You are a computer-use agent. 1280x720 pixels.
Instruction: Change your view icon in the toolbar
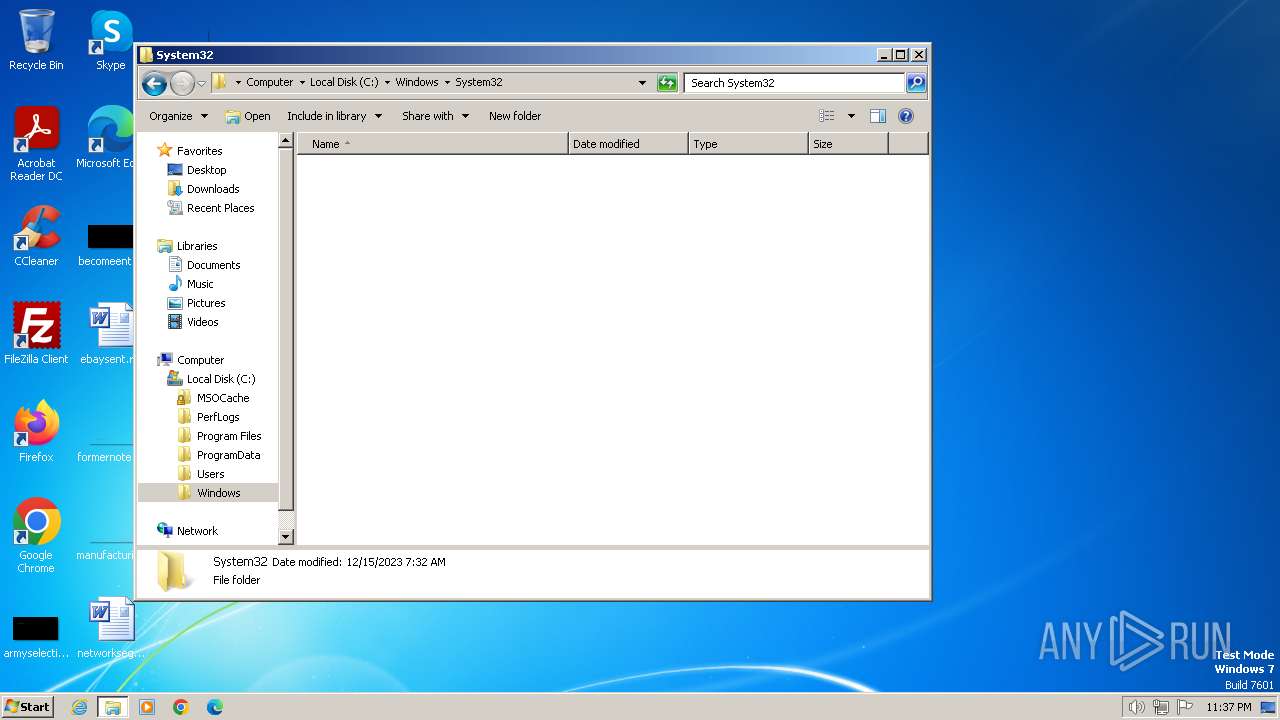(826, 116)
